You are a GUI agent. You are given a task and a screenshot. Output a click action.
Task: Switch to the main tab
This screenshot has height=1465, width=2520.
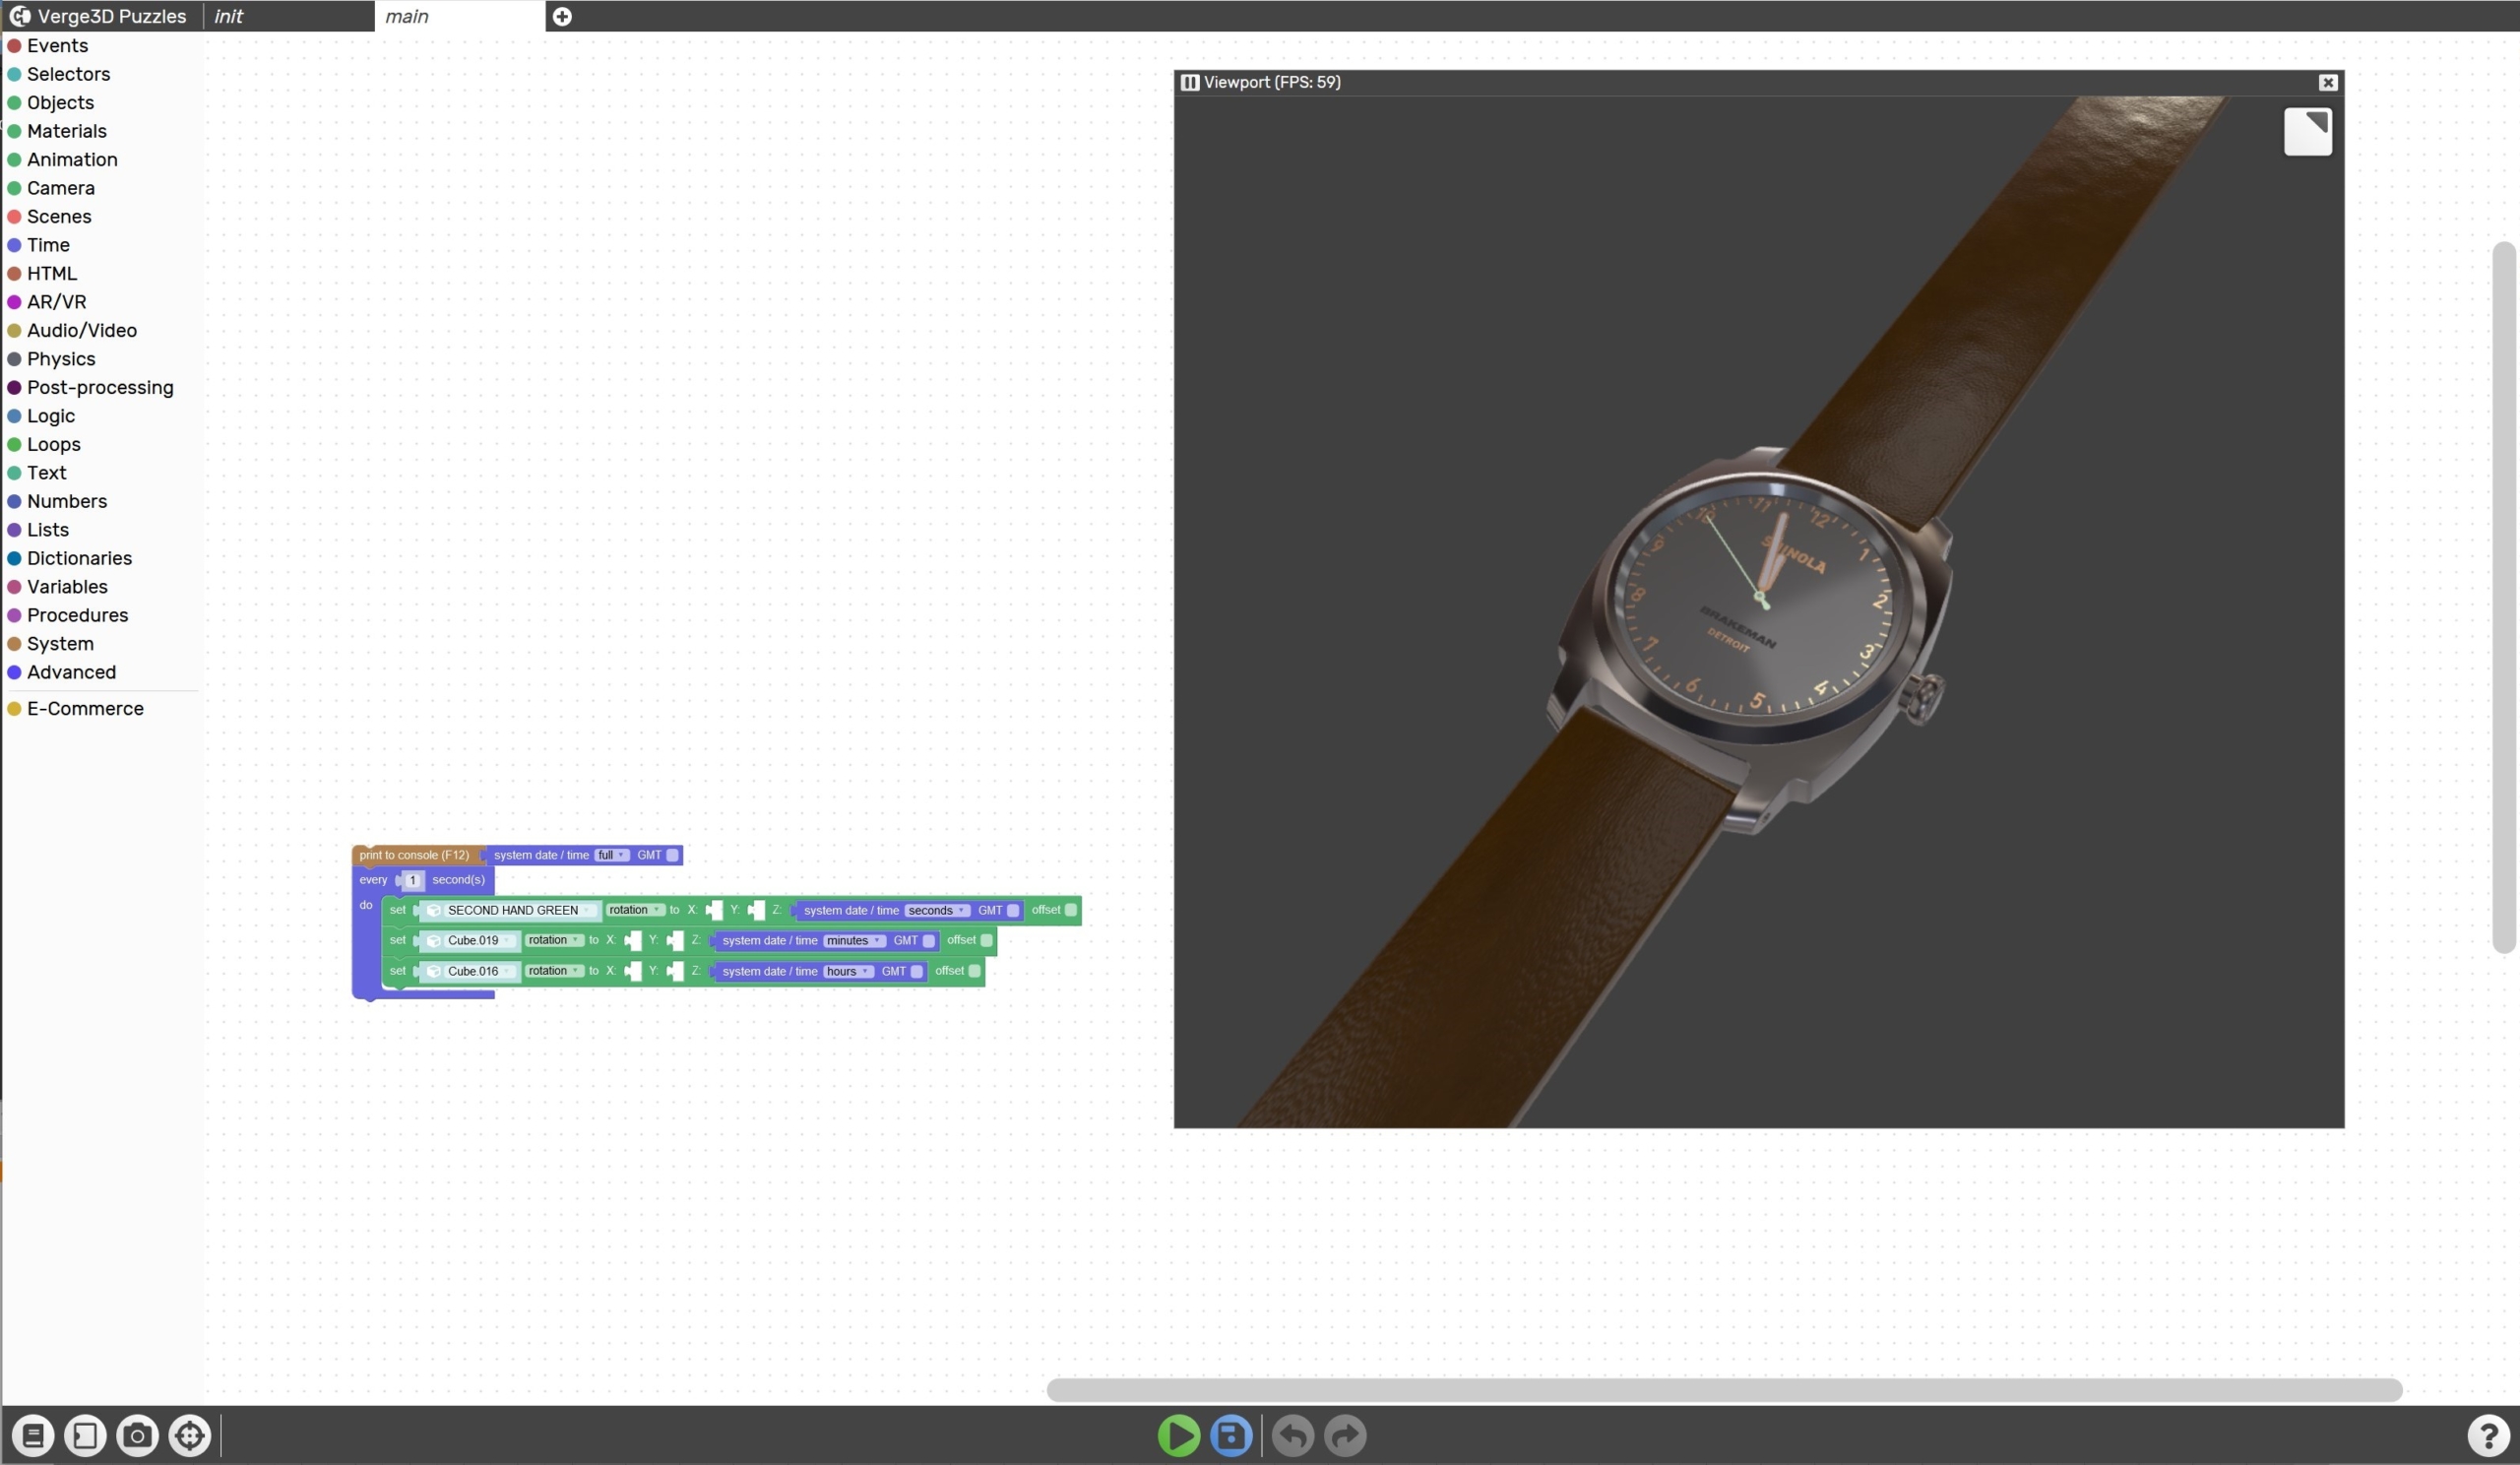pyautogui.click(x=460, y=16)
